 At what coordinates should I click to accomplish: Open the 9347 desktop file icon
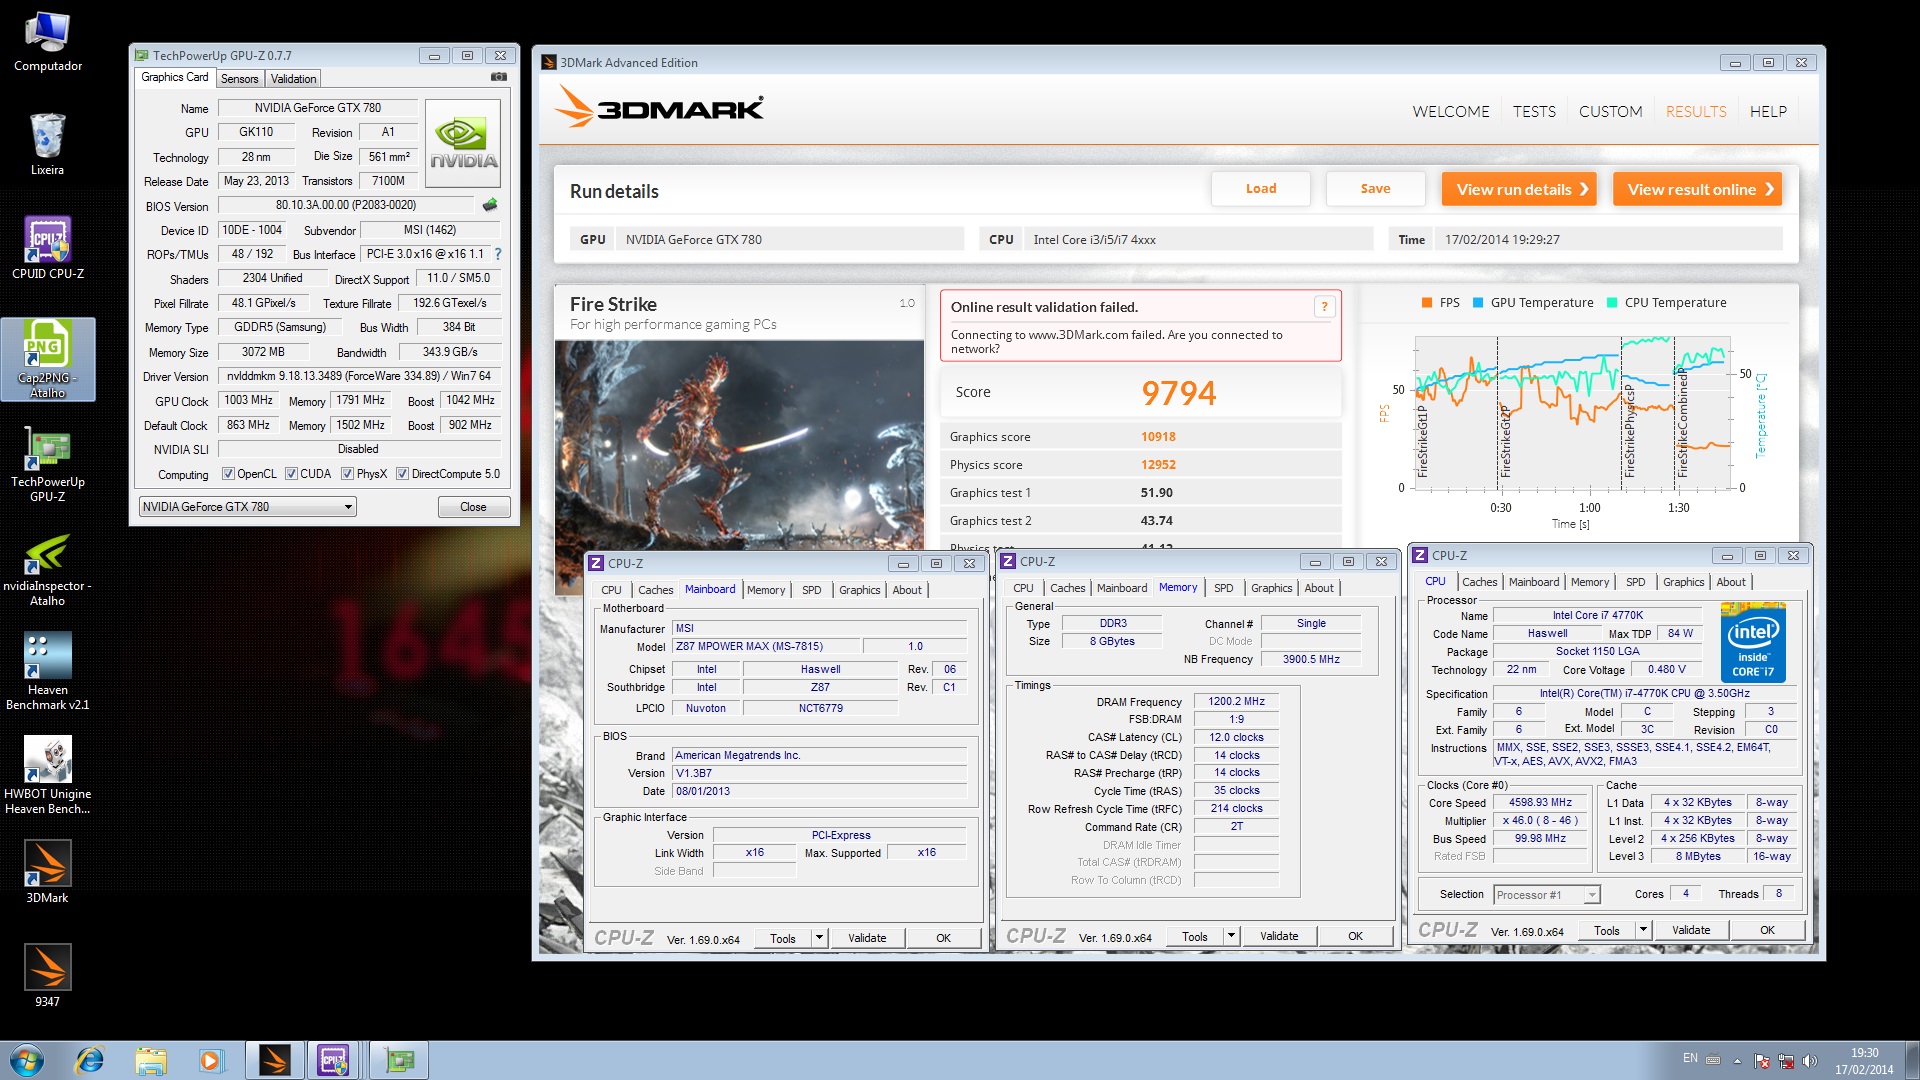coord(47,976)
